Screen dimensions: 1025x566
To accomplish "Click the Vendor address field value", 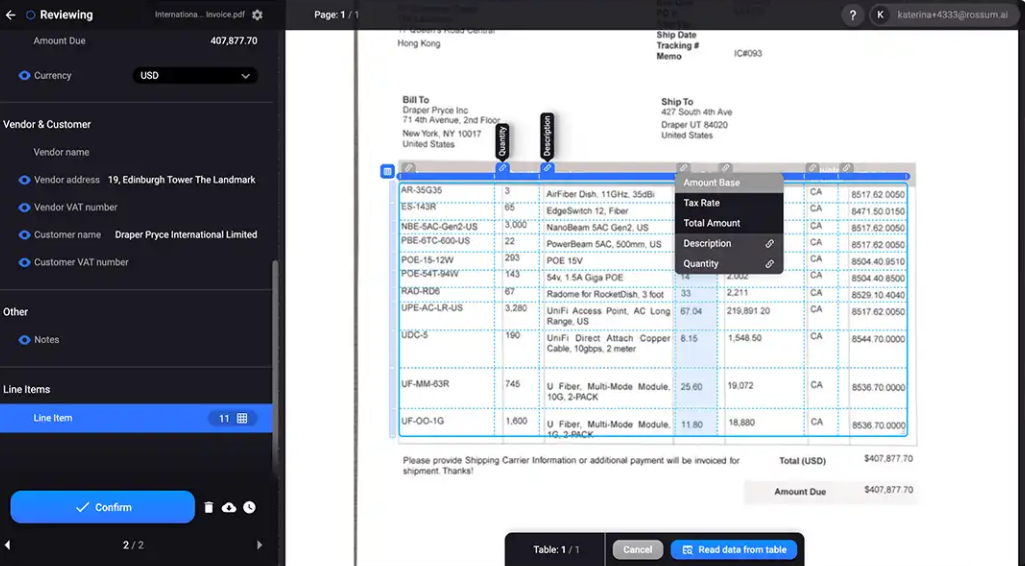I will coord(182,180).
